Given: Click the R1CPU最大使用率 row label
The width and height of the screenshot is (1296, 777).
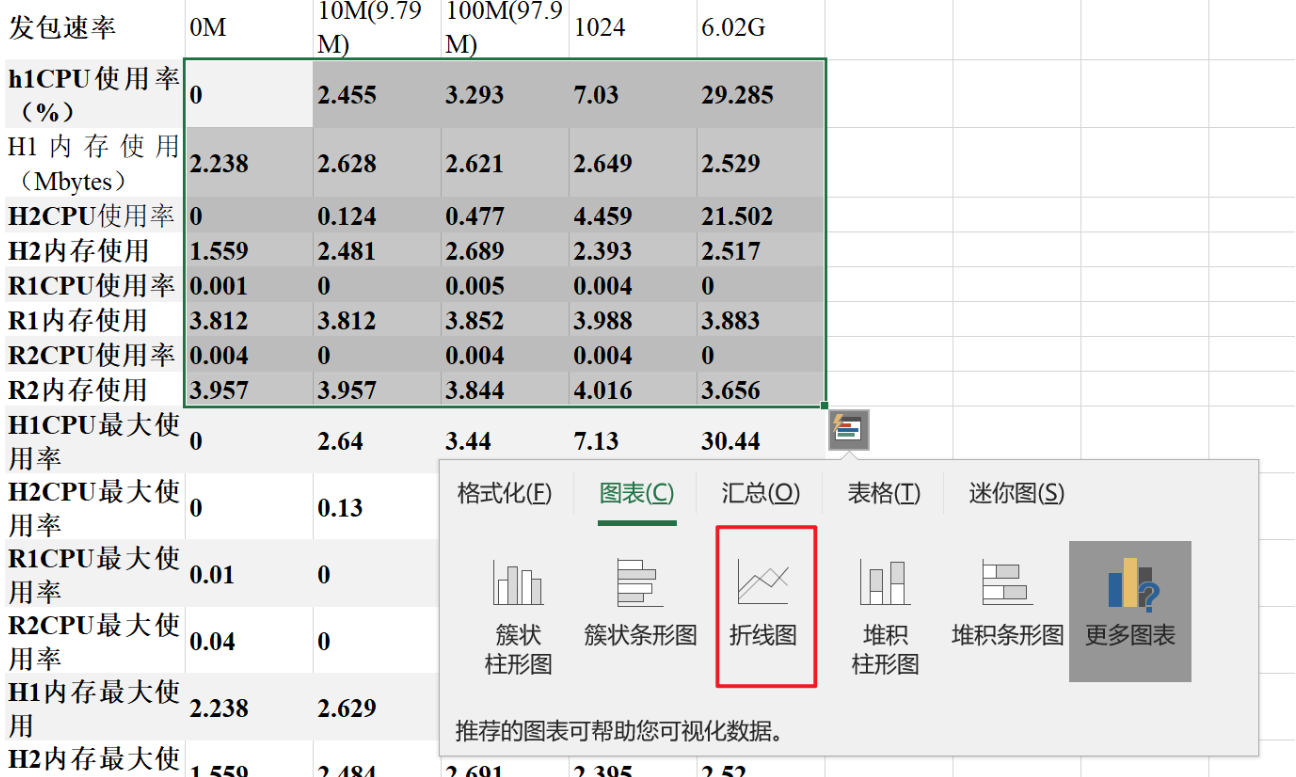Looking at the screenshot, I should click(92, 574).
